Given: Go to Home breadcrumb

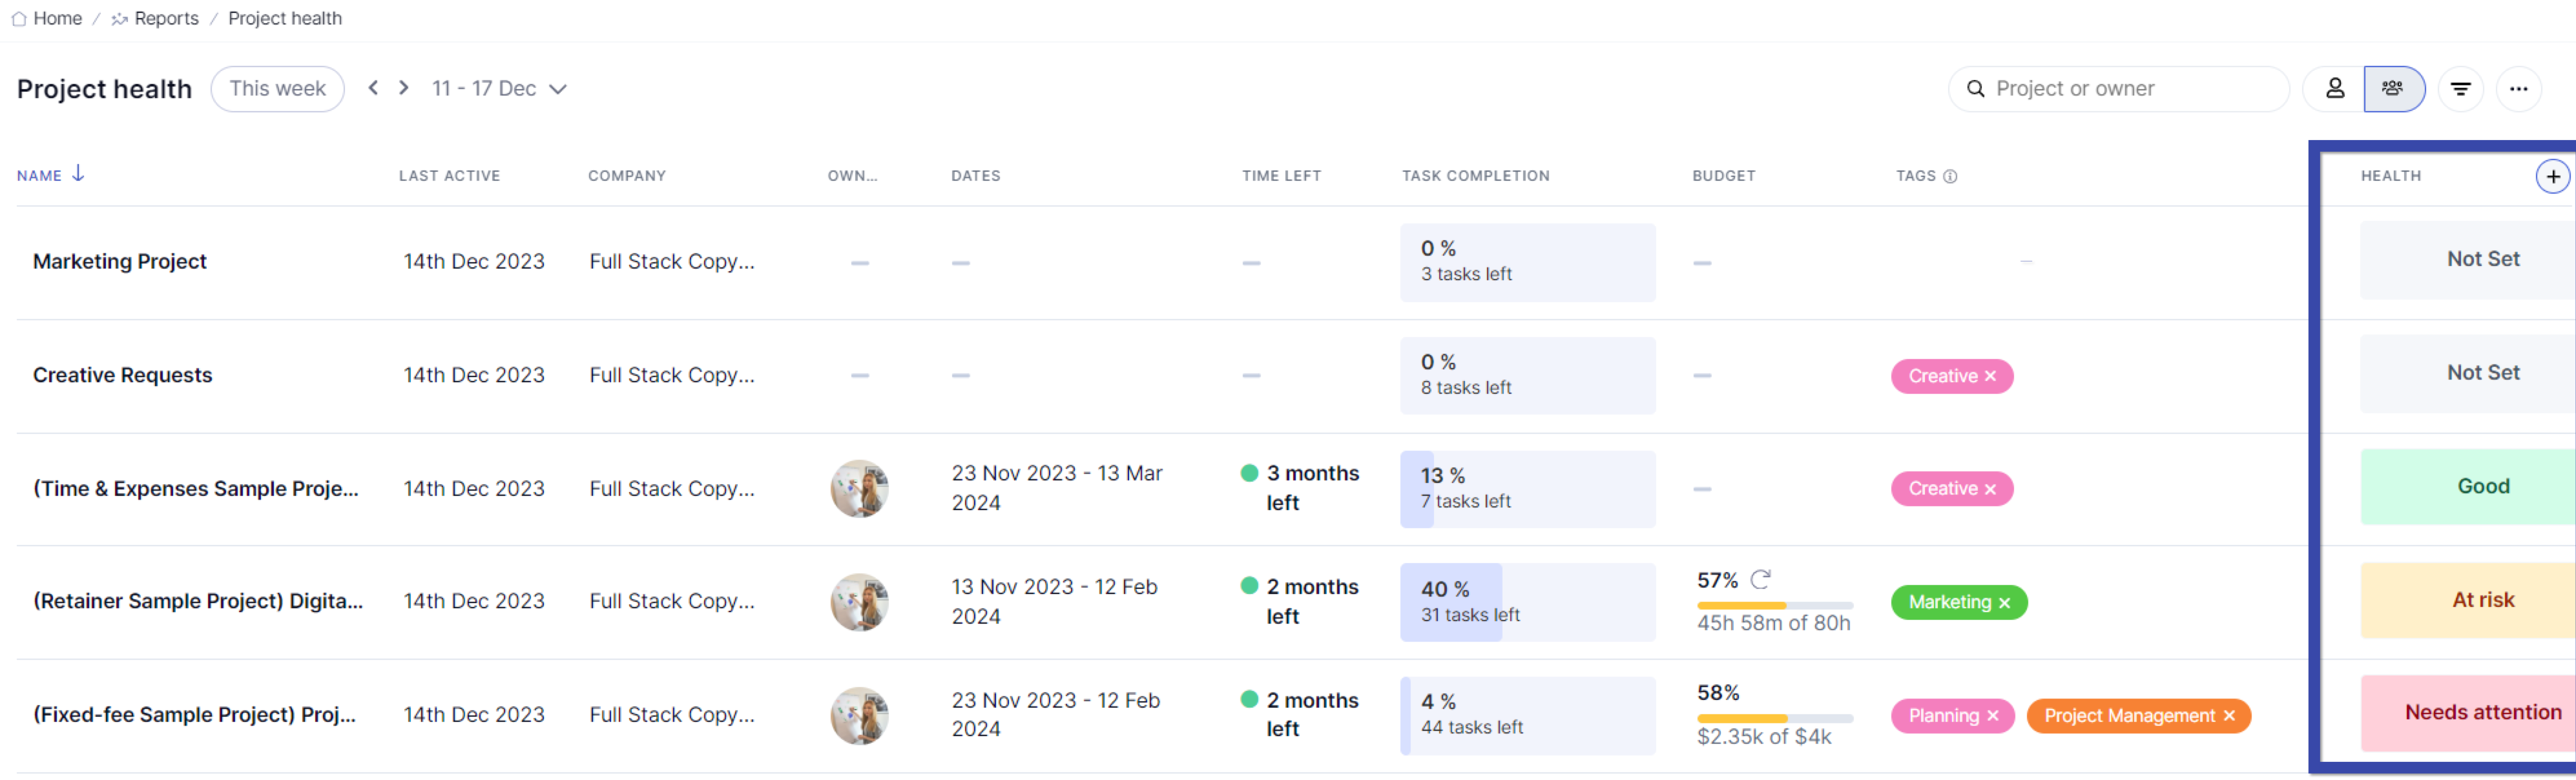Looking at the screenshot, I should pos(57,18).
